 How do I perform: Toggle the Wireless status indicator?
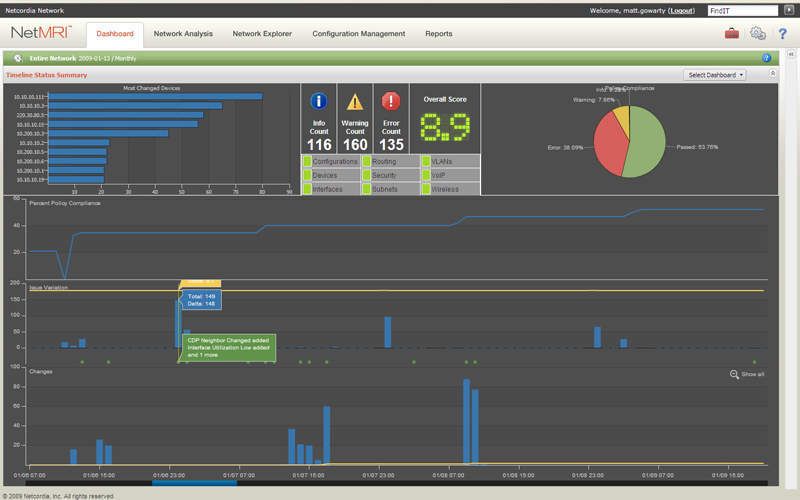[x=426, y=189]
